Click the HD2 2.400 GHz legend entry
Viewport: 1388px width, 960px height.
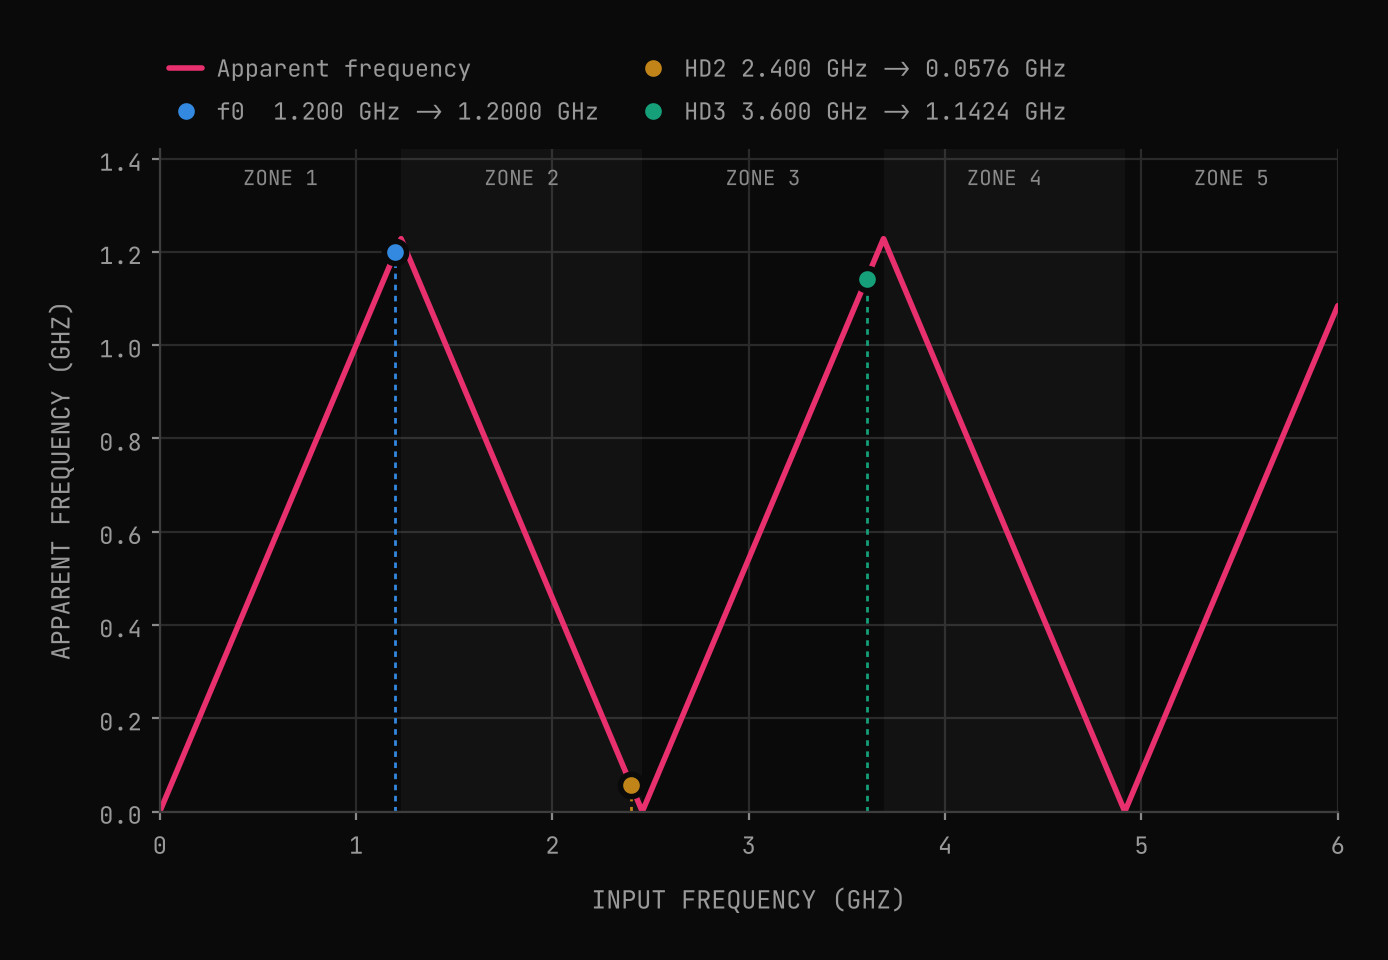click(x=855, y=69)
